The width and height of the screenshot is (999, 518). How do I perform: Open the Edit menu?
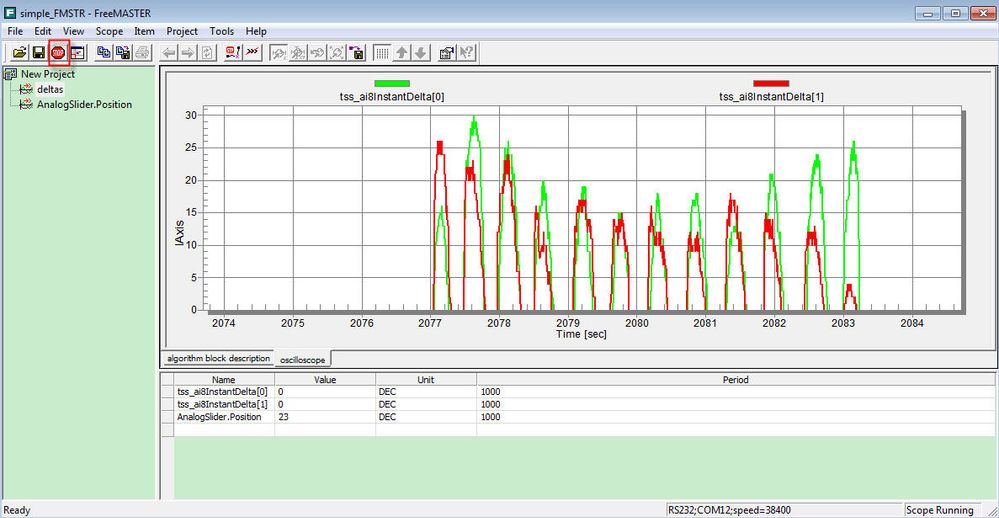[43, 31]
